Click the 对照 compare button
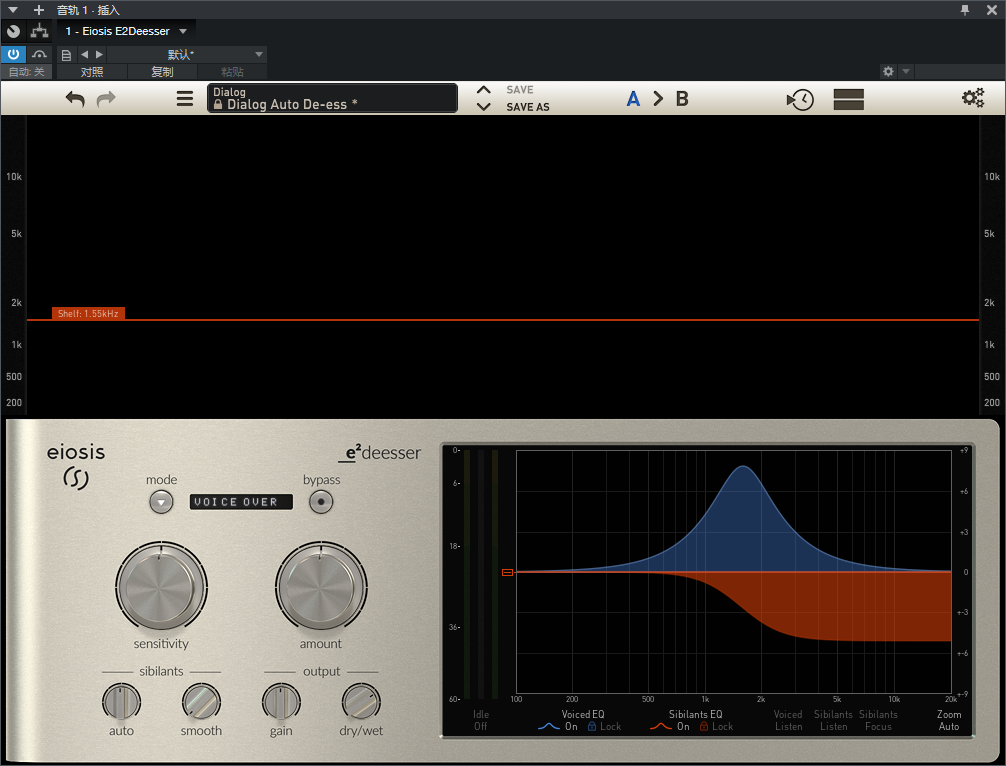The image size is (1006, 766). click(92, 72)
